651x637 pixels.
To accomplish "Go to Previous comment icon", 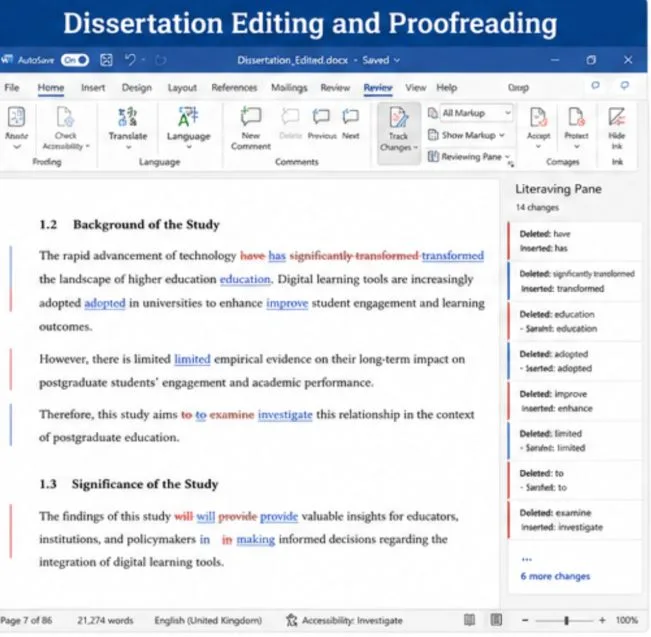I will 321,116.
